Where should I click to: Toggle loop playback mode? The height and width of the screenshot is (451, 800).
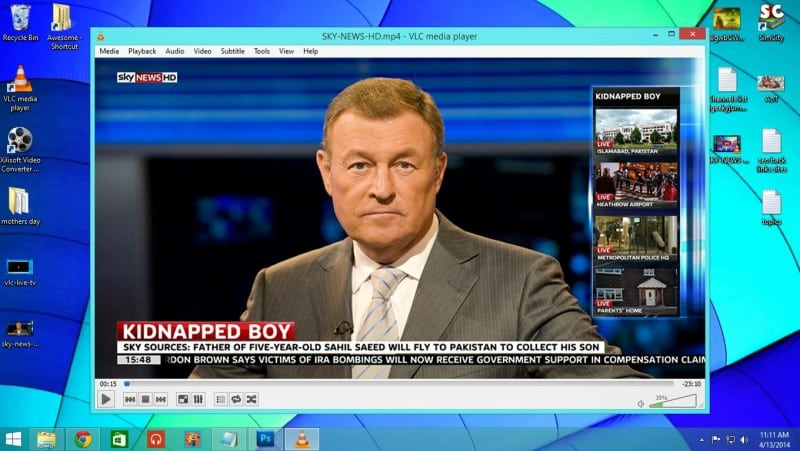coord(236,399)
